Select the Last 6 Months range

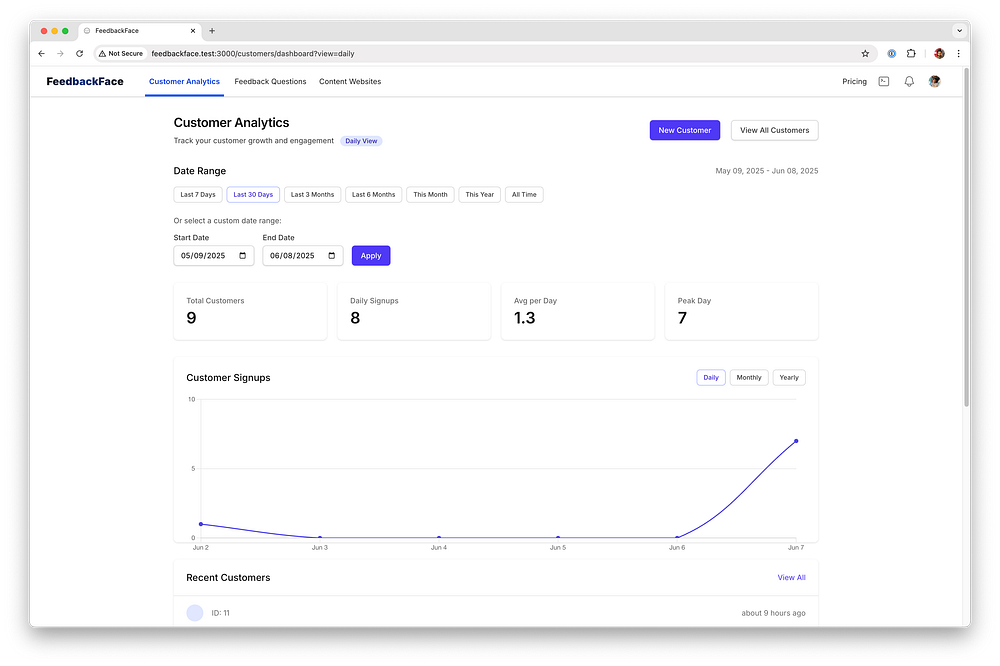[374, 195]
